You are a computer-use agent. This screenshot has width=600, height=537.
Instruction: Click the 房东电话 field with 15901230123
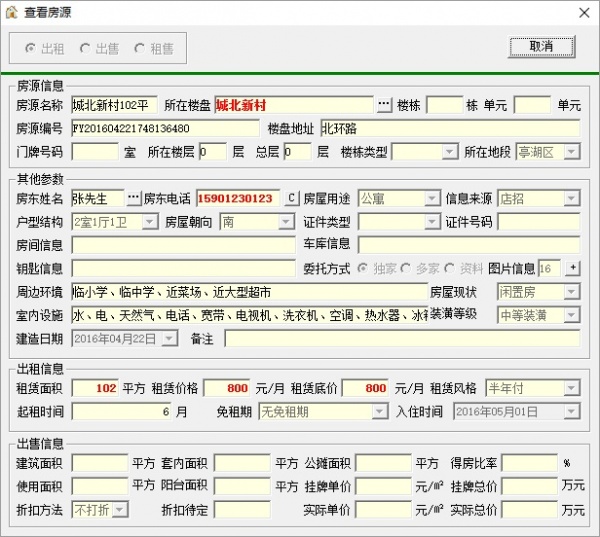238,198
